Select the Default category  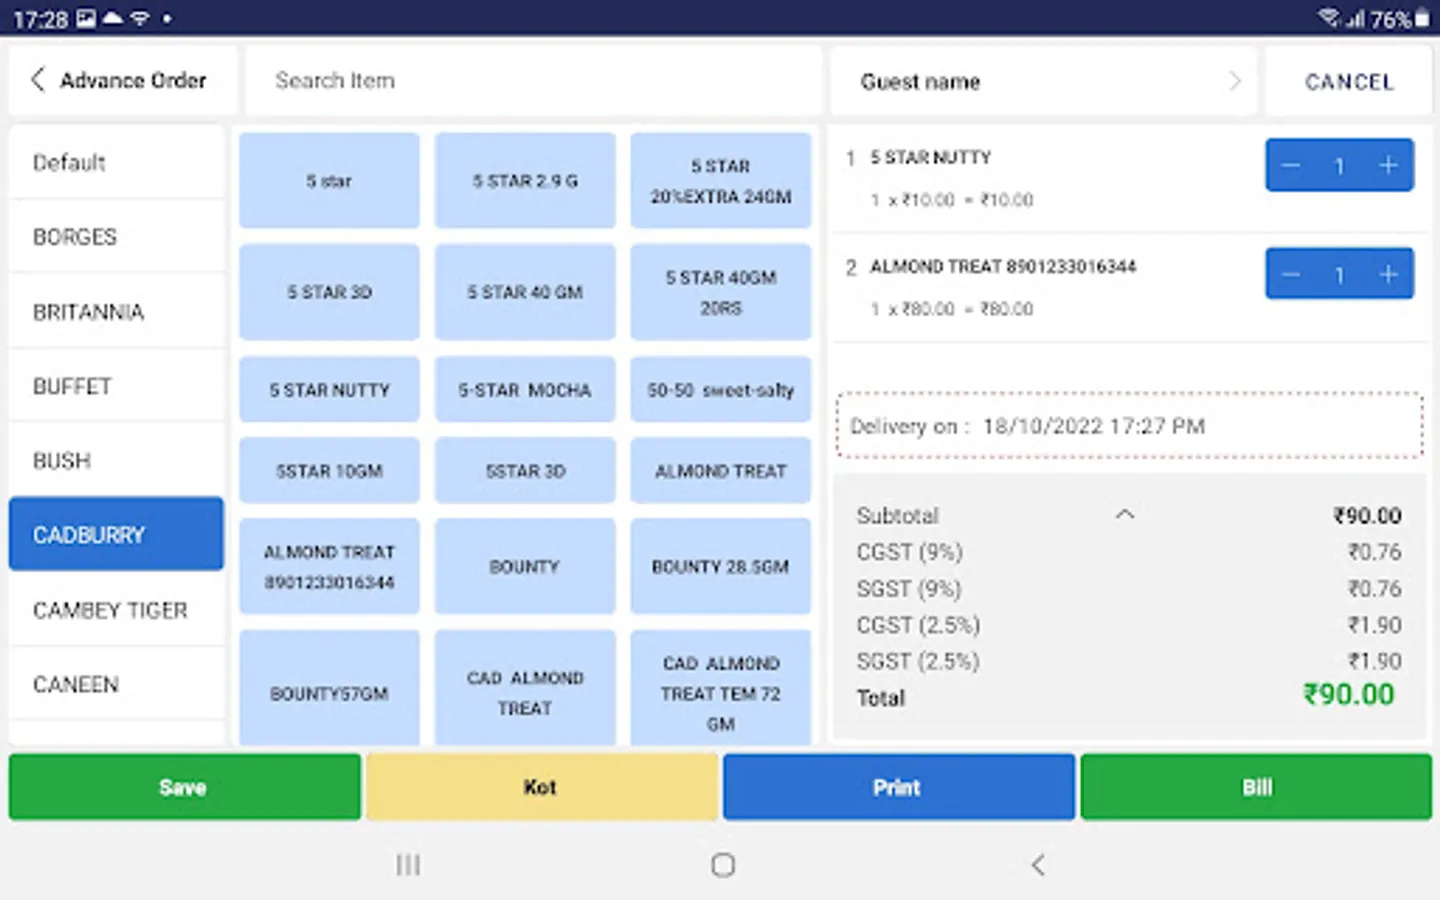[116, 162]
